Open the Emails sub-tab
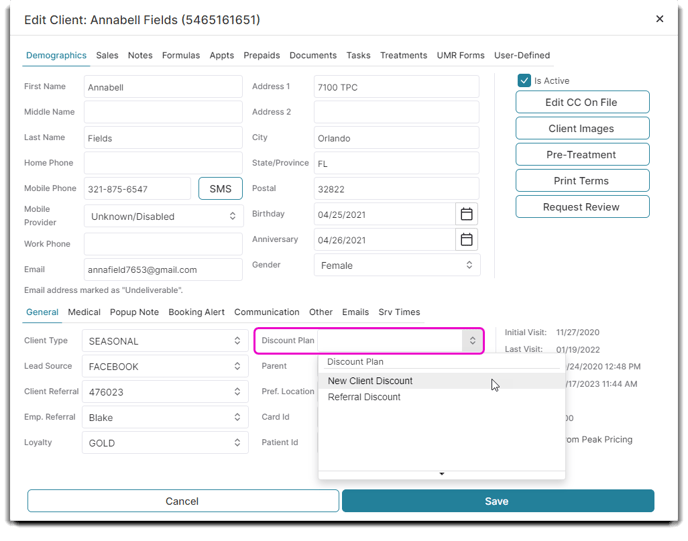Image resolution: width=688 pixels, height=541 pixels. pos(355,312)
